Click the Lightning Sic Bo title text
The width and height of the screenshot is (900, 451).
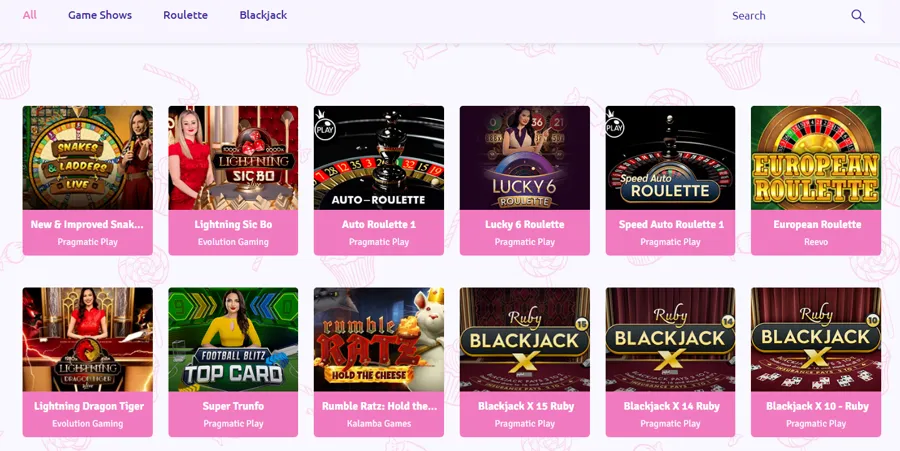click(x=233, y=224)
